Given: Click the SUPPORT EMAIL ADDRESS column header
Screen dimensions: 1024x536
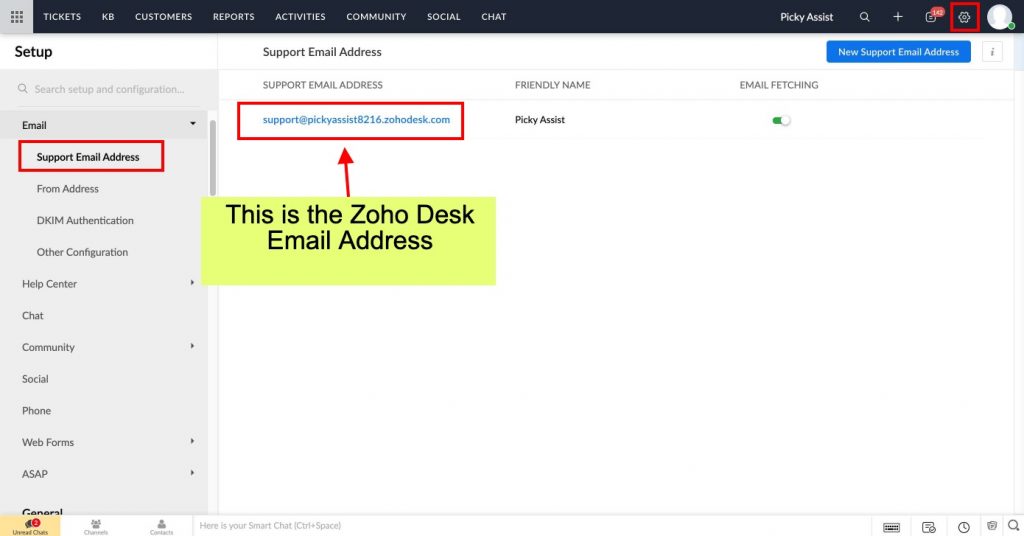Looking at the screenshot, I should coord(323,85).
